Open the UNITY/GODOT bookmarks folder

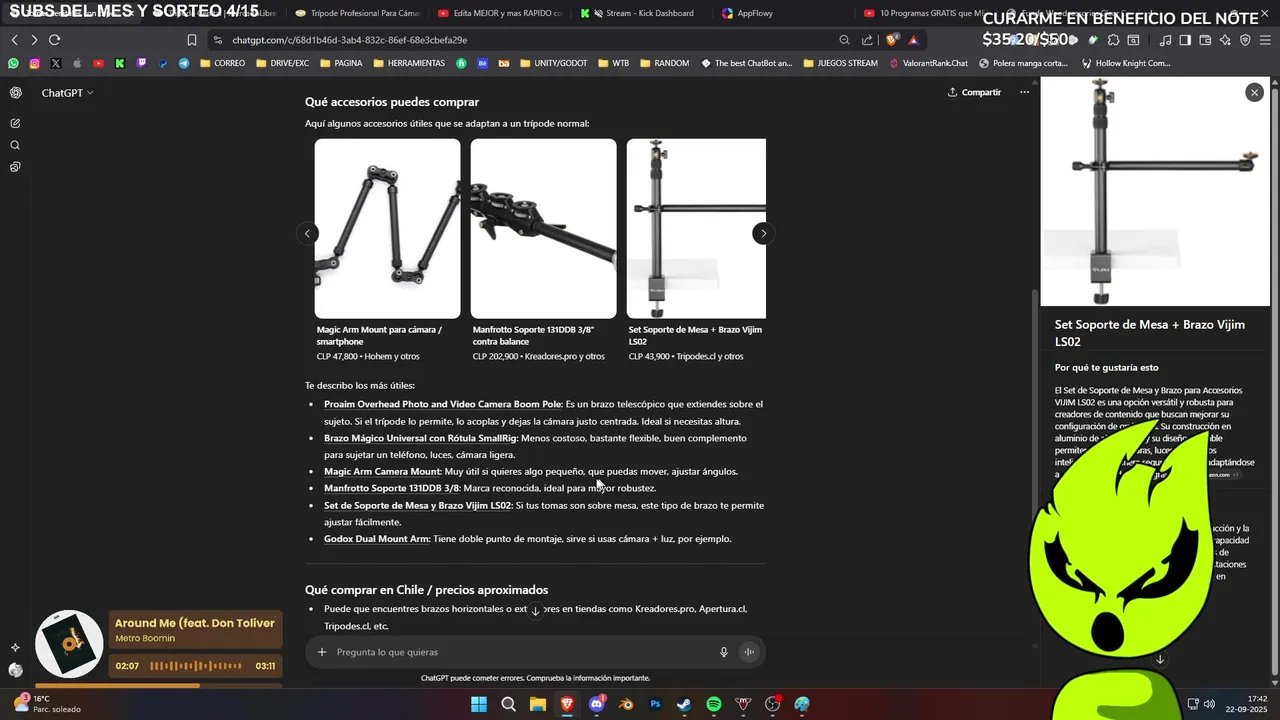click(x=553, y=63)
